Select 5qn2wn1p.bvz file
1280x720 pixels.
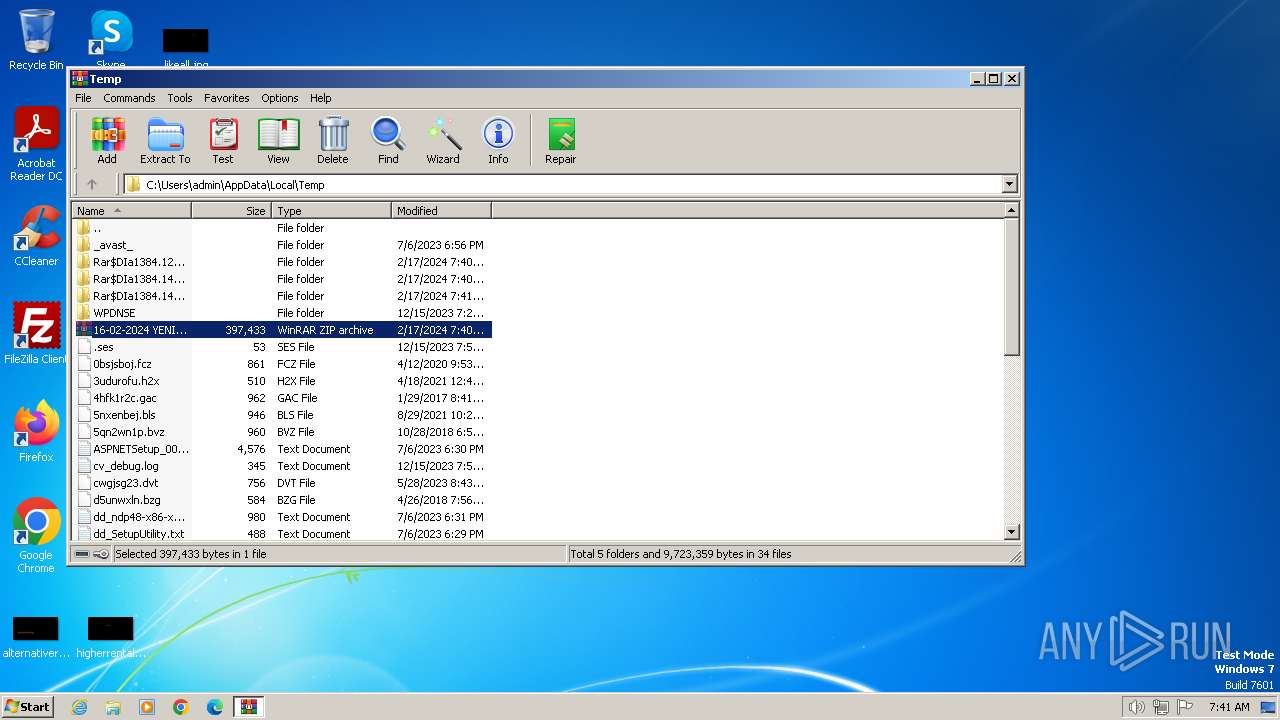(282, 432)
